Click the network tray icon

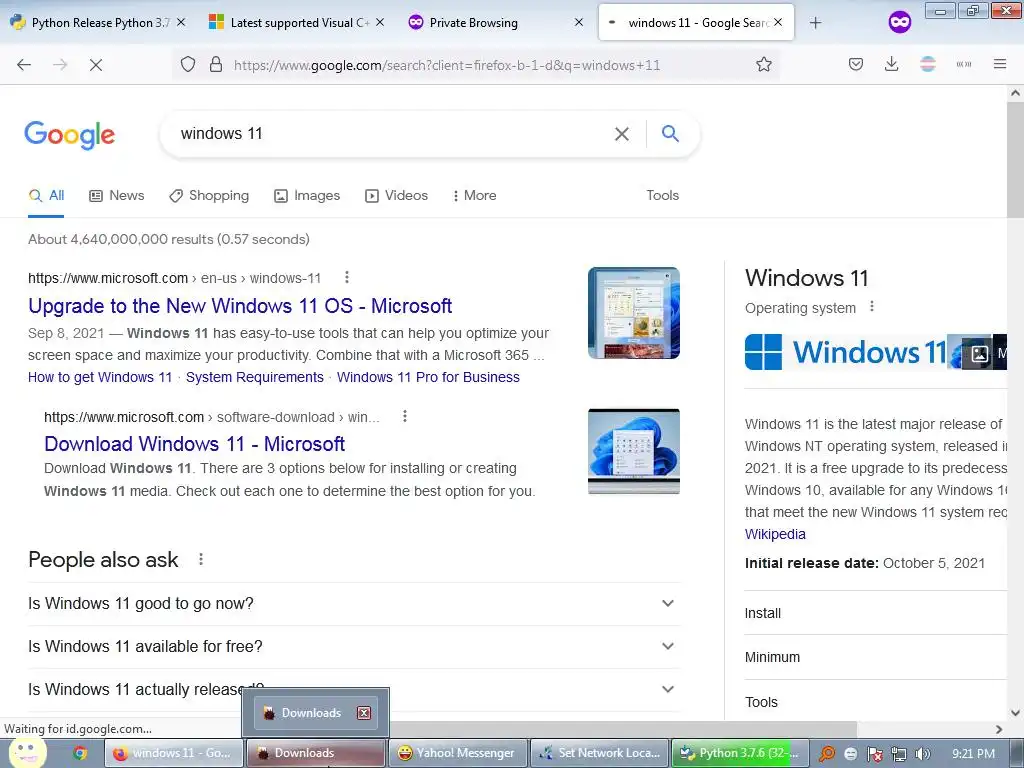(x=899, y=754)
